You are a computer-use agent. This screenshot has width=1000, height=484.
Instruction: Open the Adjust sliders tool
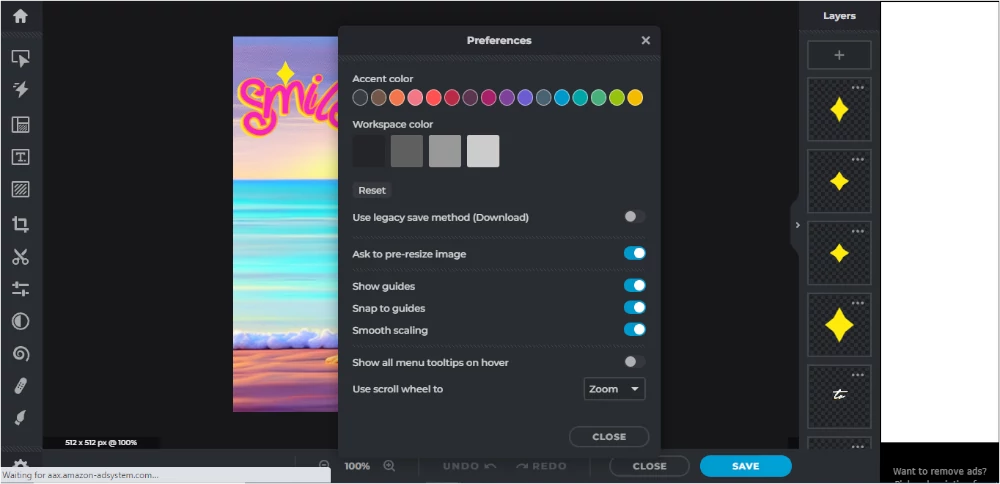(x=20, y=289)
